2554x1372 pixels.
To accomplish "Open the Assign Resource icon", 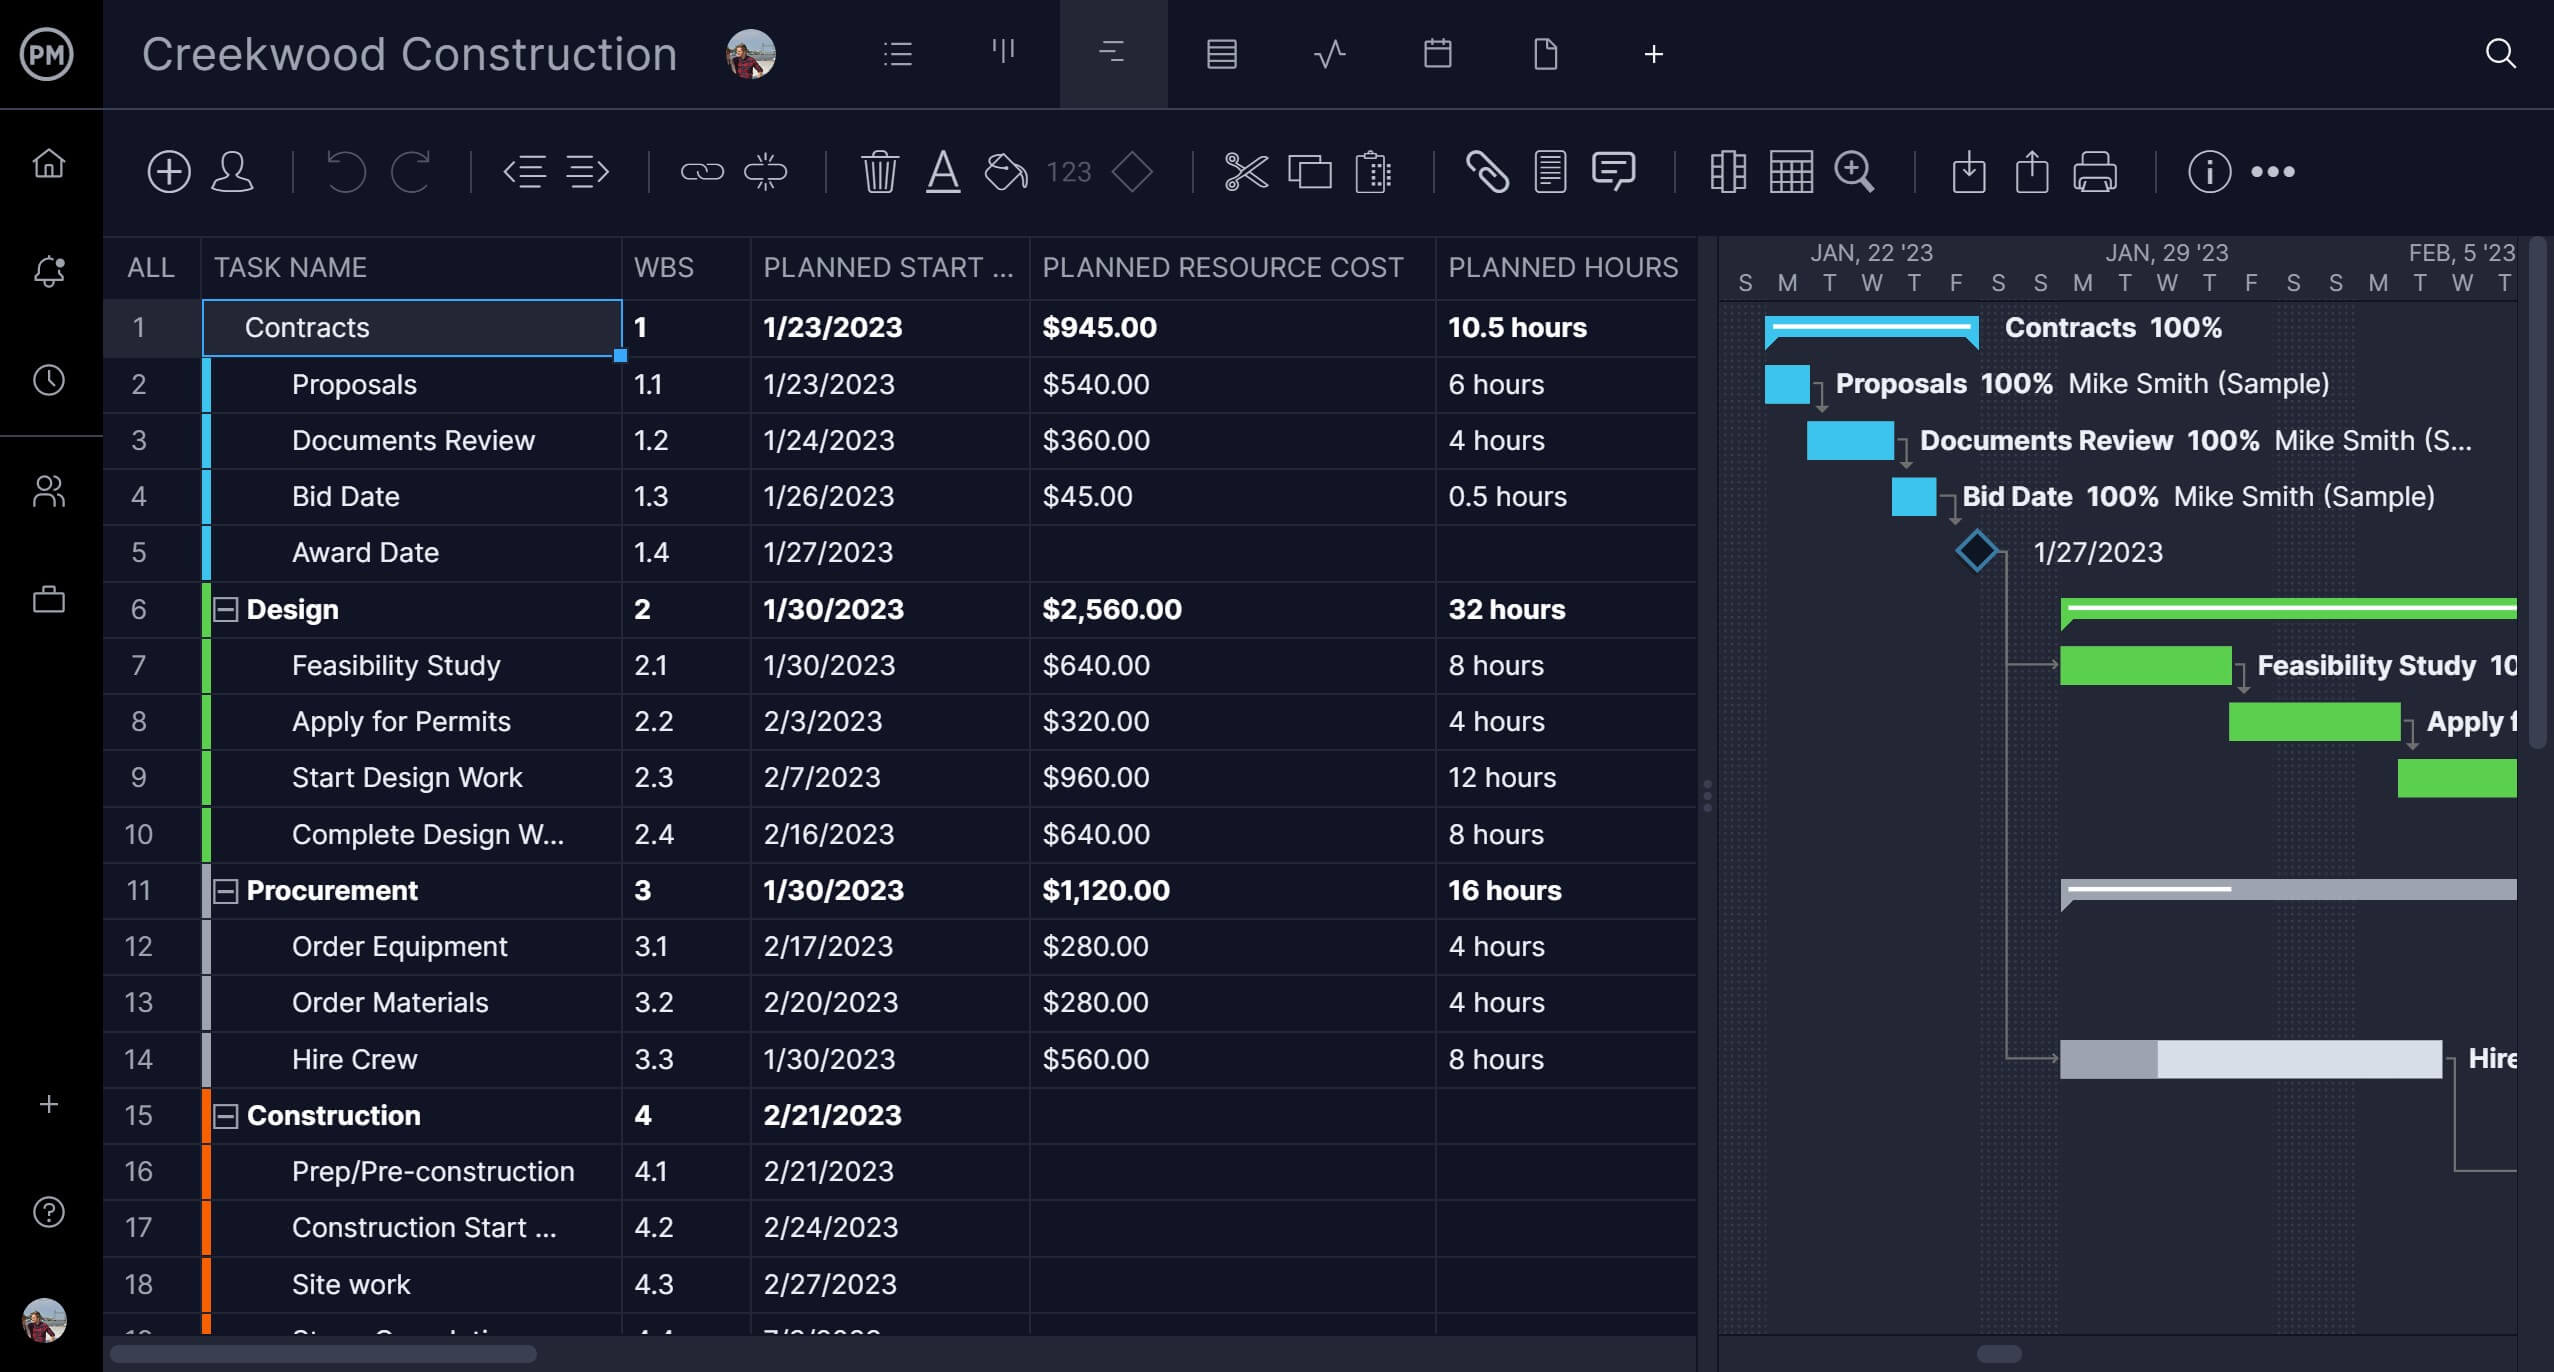I will (238, 171).
